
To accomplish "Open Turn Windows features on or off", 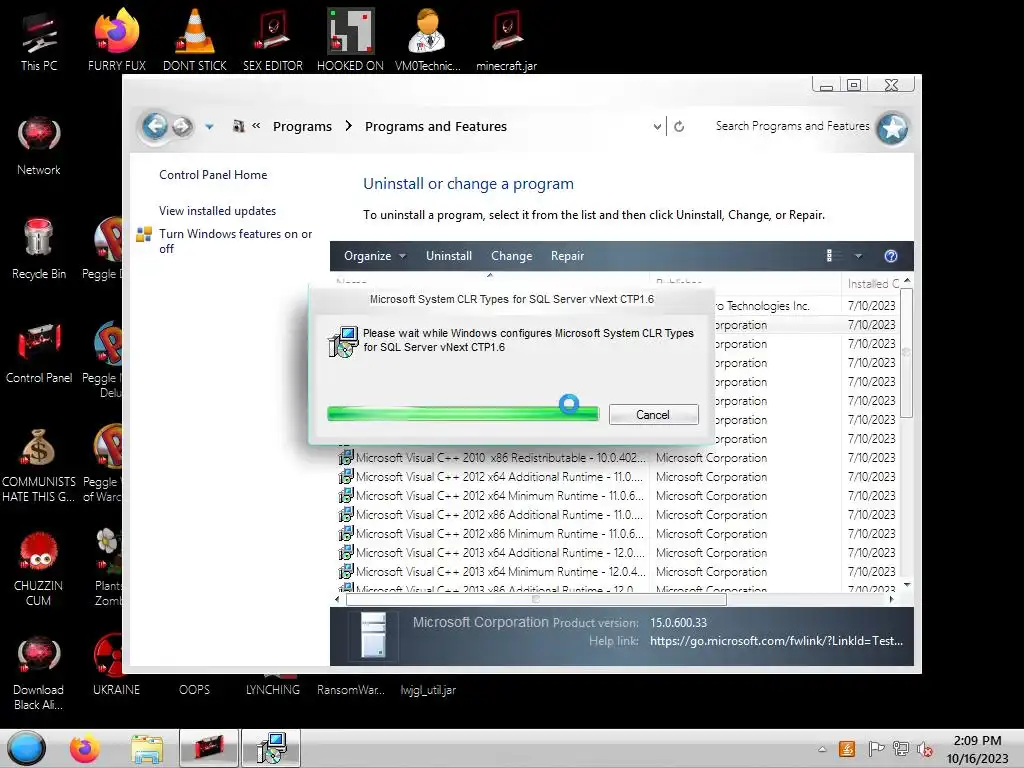I will point(236,241).
